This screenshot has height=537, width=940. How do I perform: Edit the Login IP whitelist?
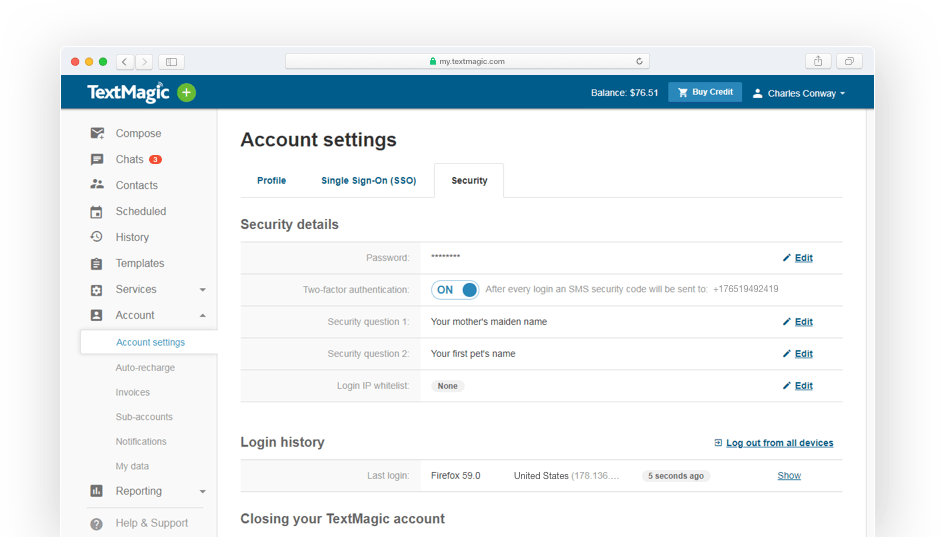pos(803,385)
